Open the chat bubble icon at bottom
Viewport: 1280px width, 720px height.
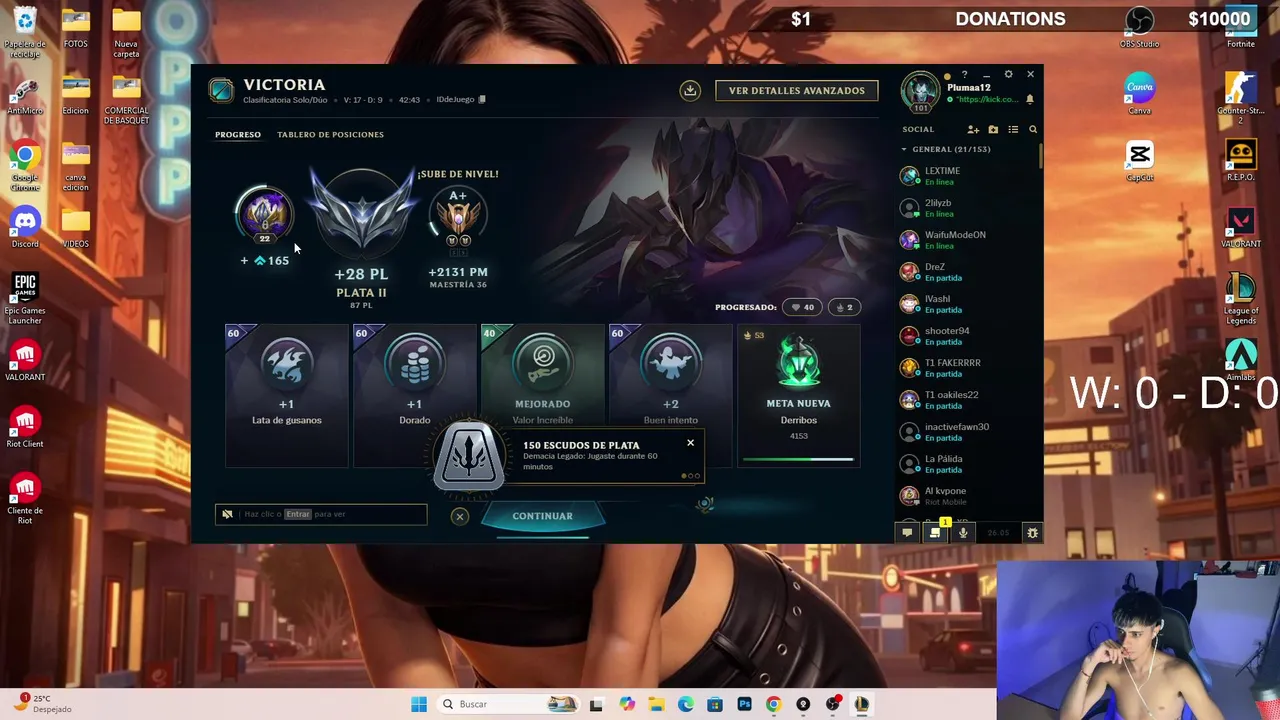pyautogui.click(x=908, y=533)
